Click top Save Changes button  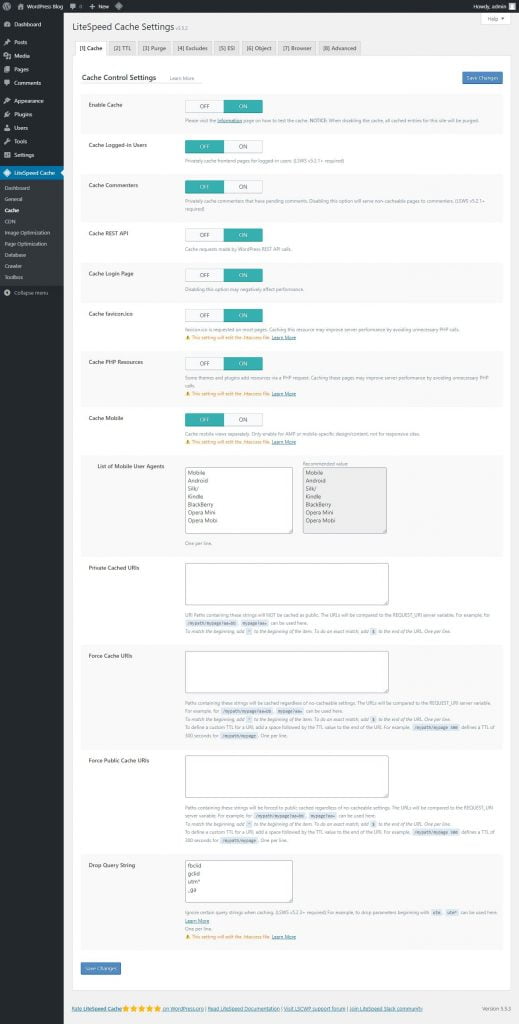point(482,78)
